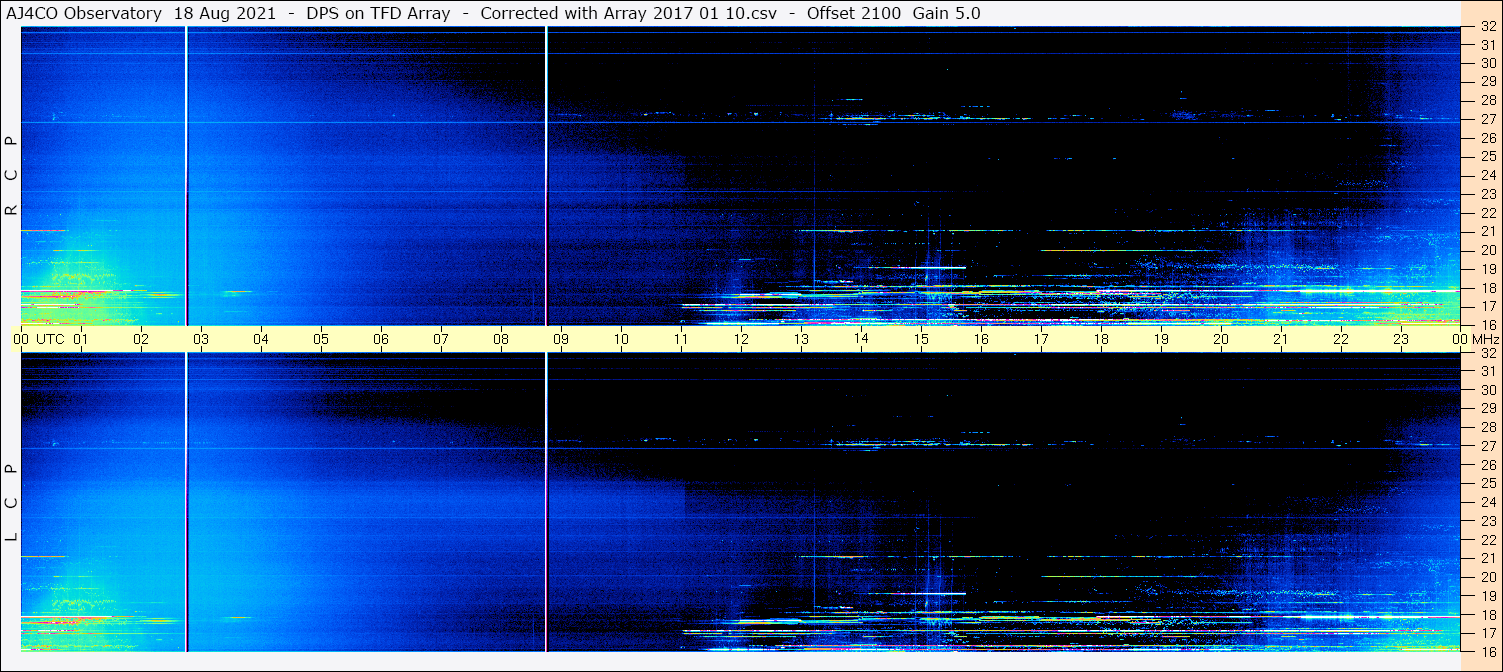This screenshot has height=672, width=1503.
Task: Click hour label "07" on time axis
Action: [x=441, y=339]
